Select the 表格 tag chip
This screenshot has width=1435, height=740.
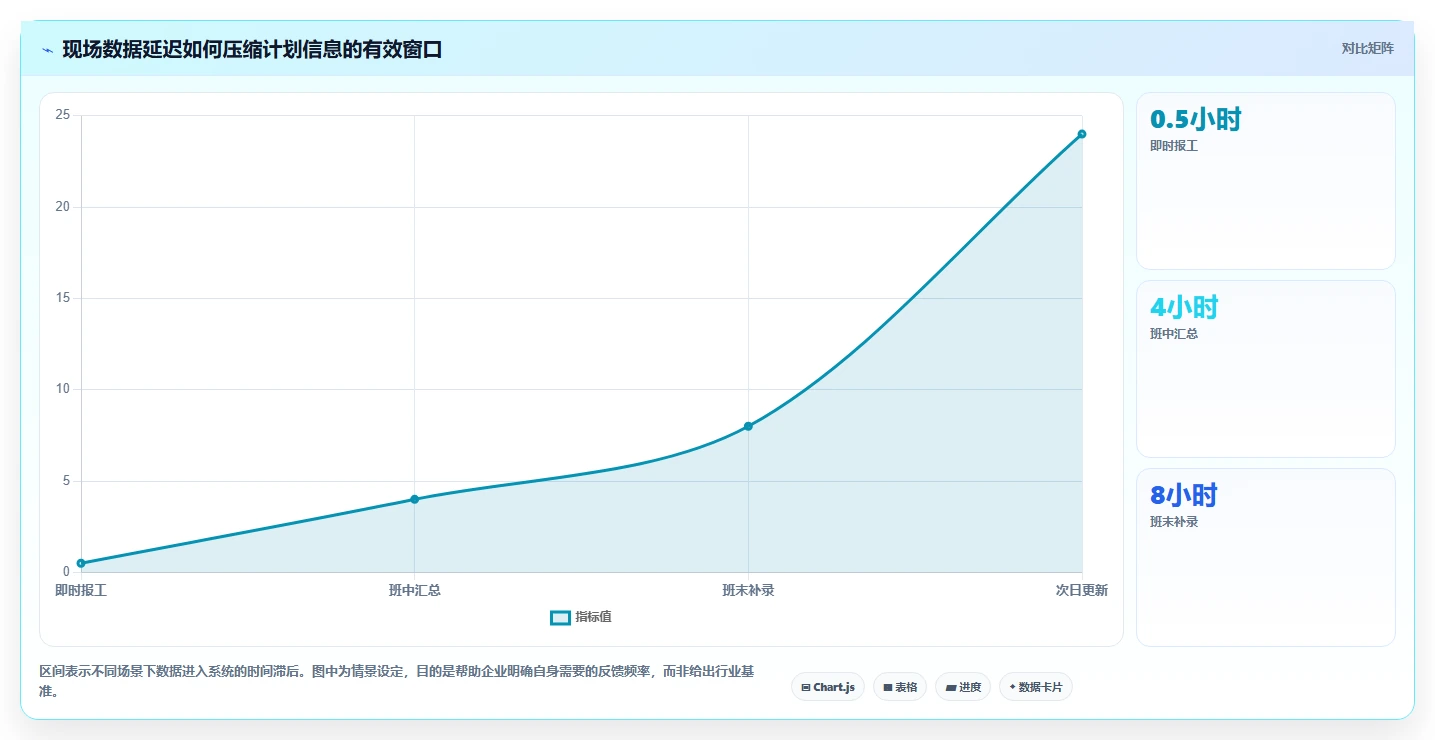(900, 687)
